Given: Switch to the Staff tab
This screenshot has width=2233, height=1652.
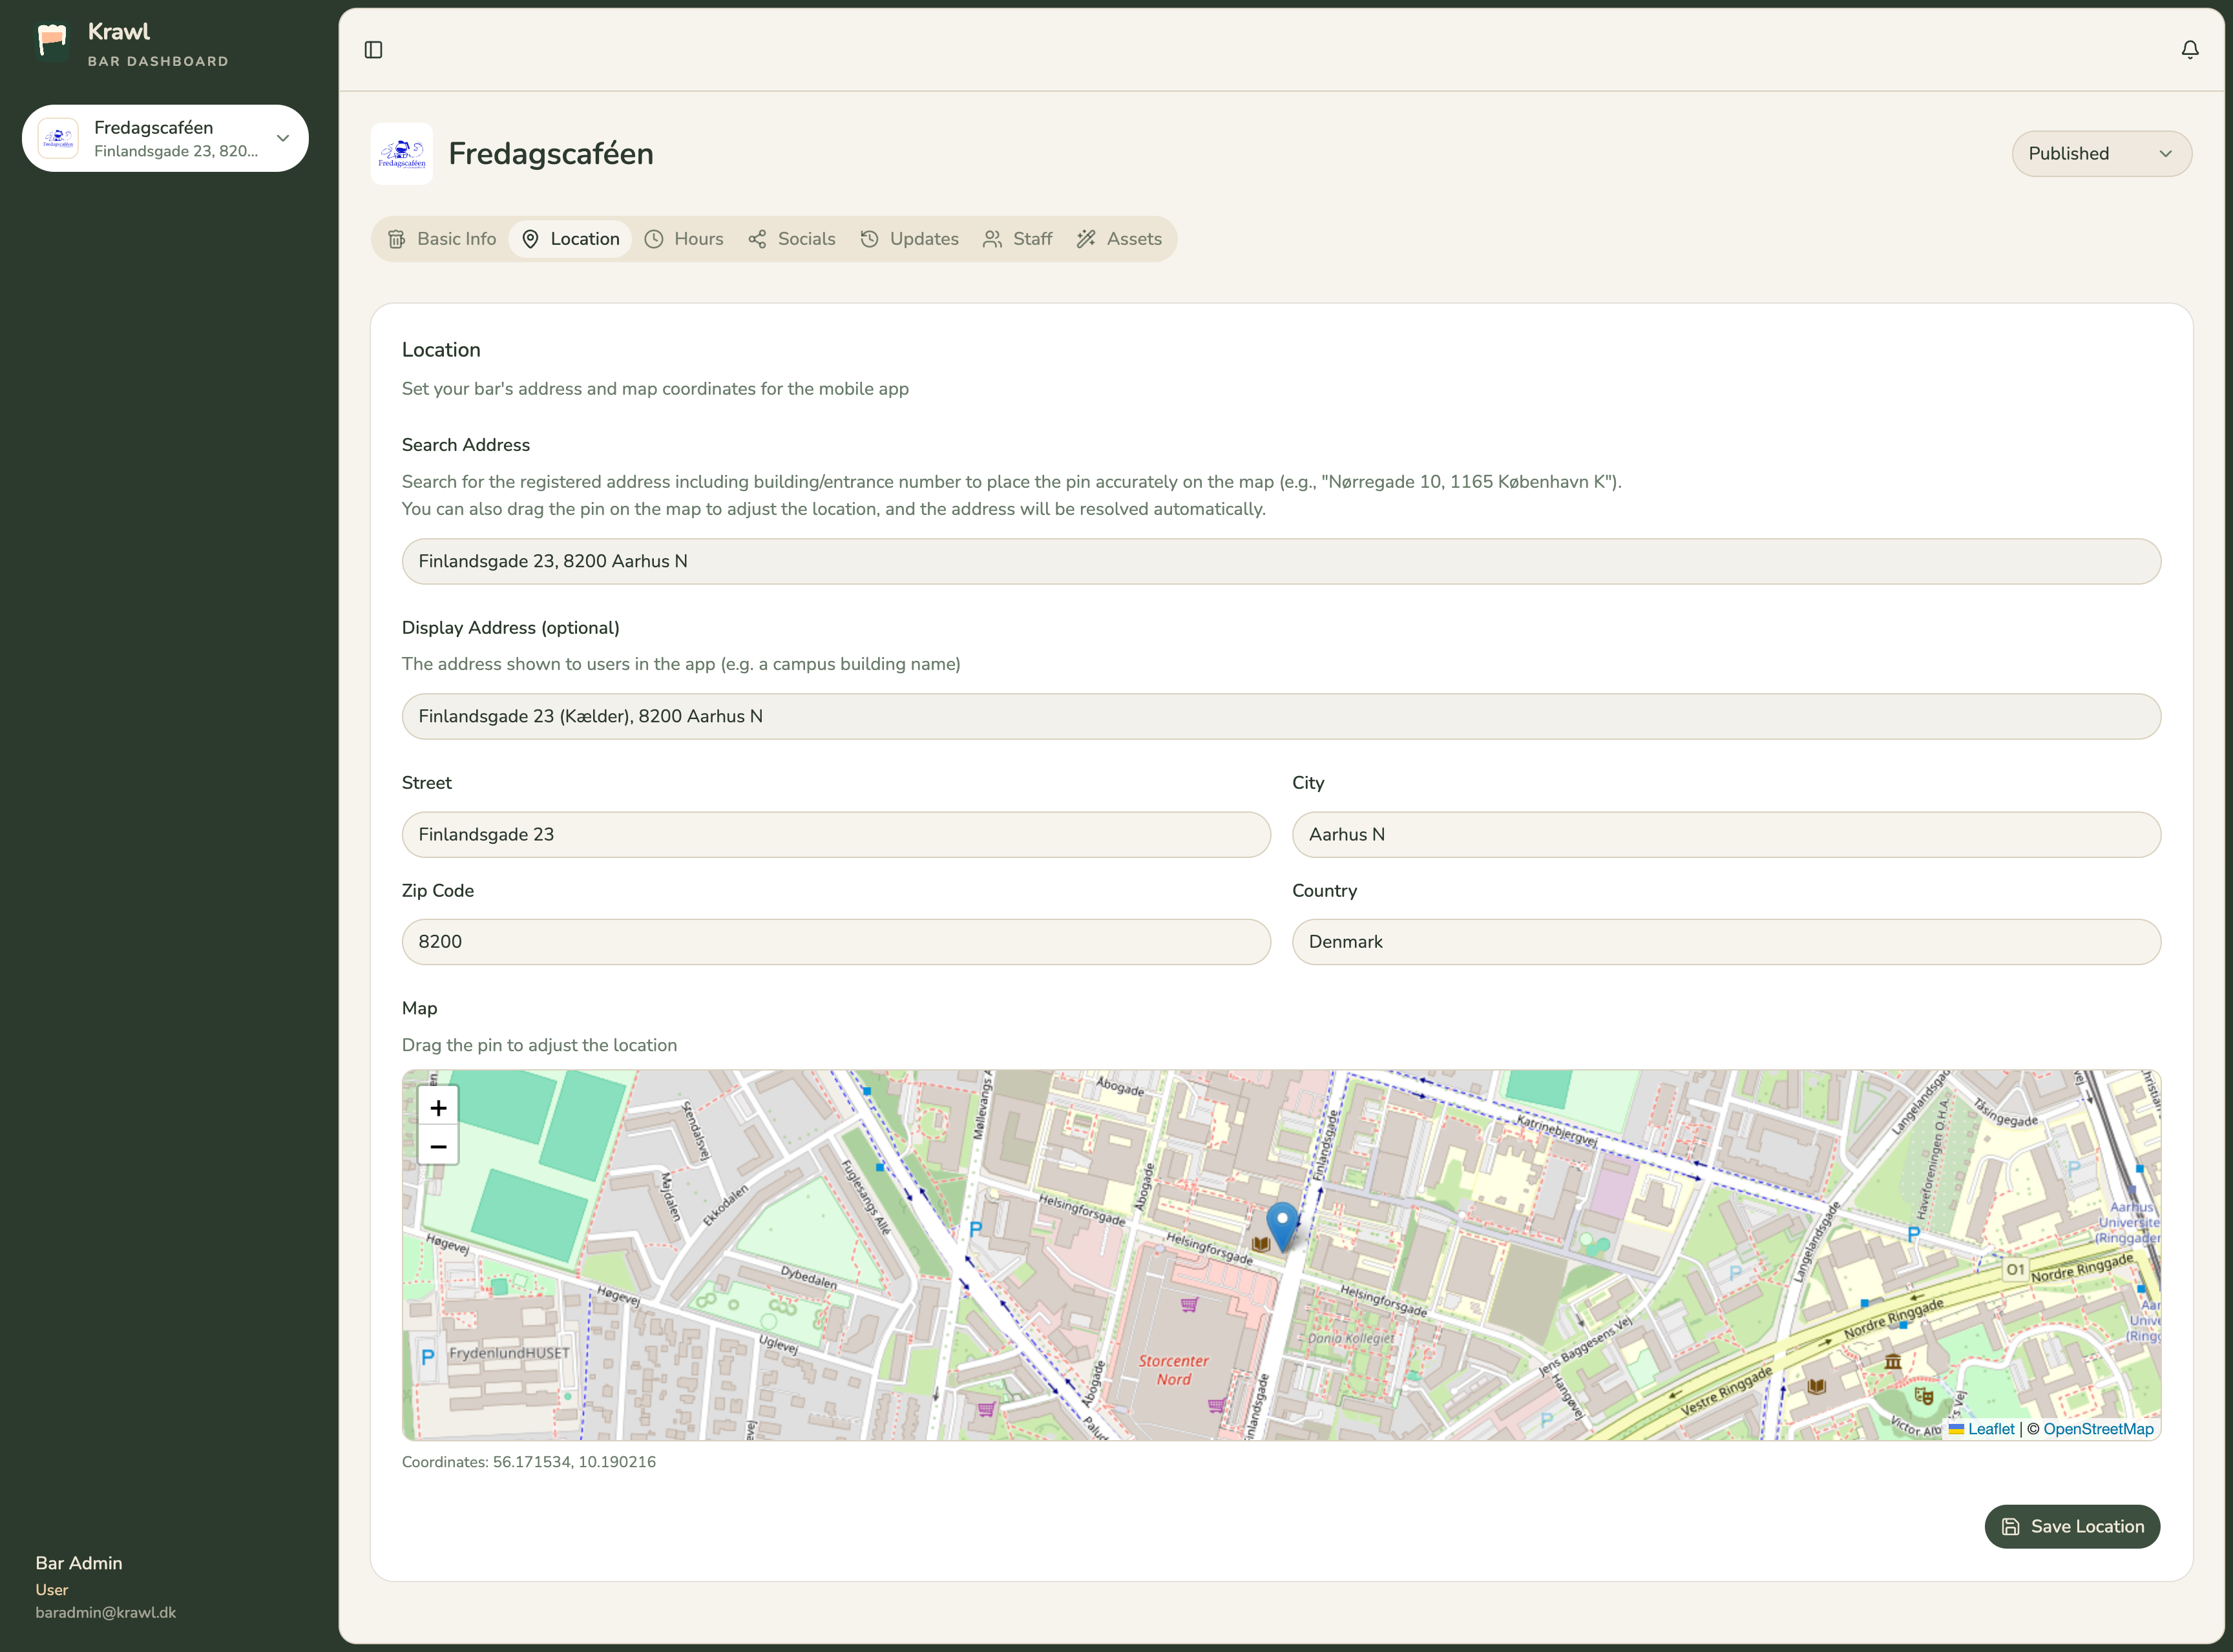Looking at the screenshot, I should [x=1018, y=239].
